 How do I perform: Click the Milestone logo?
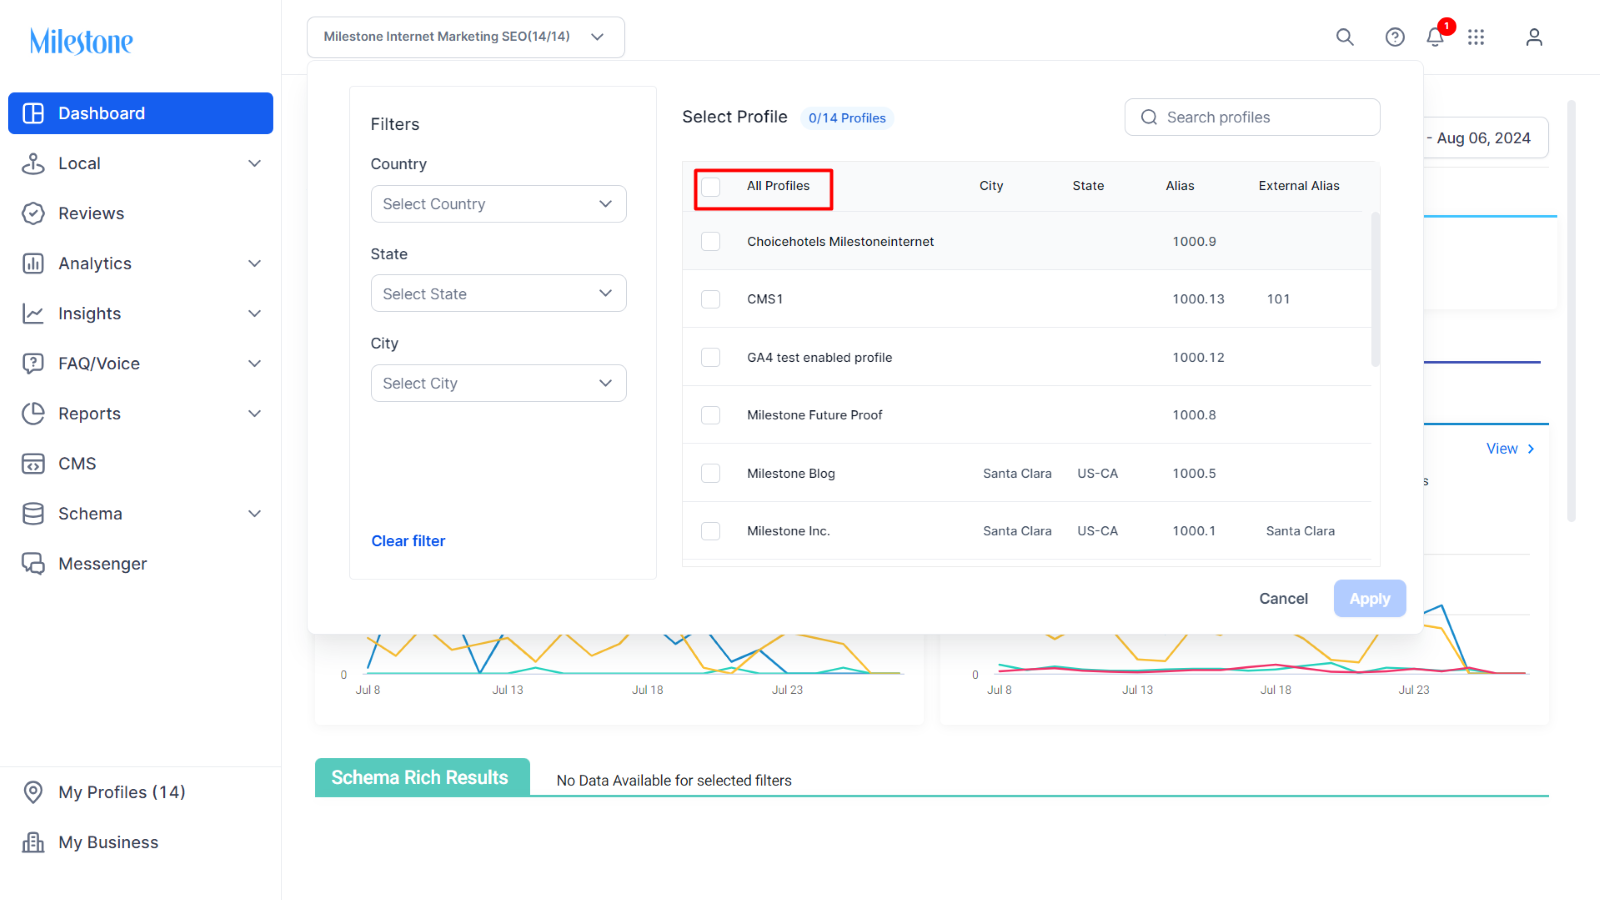click(x=81, y=41)
